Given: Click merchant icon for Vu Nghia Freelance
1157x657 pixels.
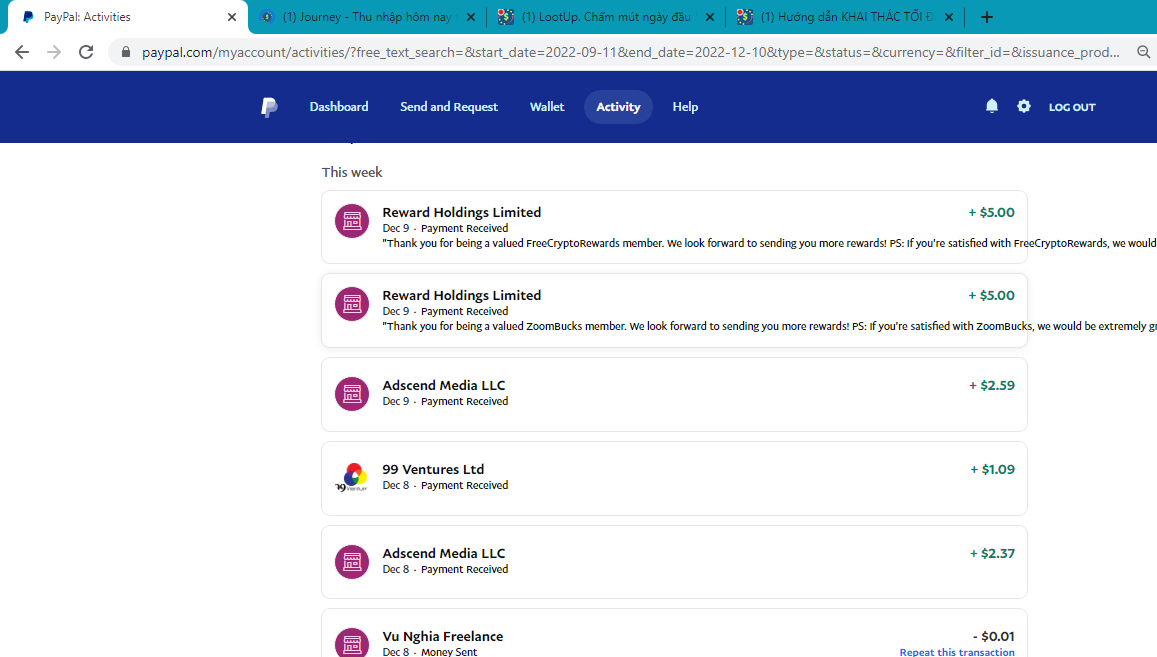Looking at the screenshot, I should click(x=351, y=643).
